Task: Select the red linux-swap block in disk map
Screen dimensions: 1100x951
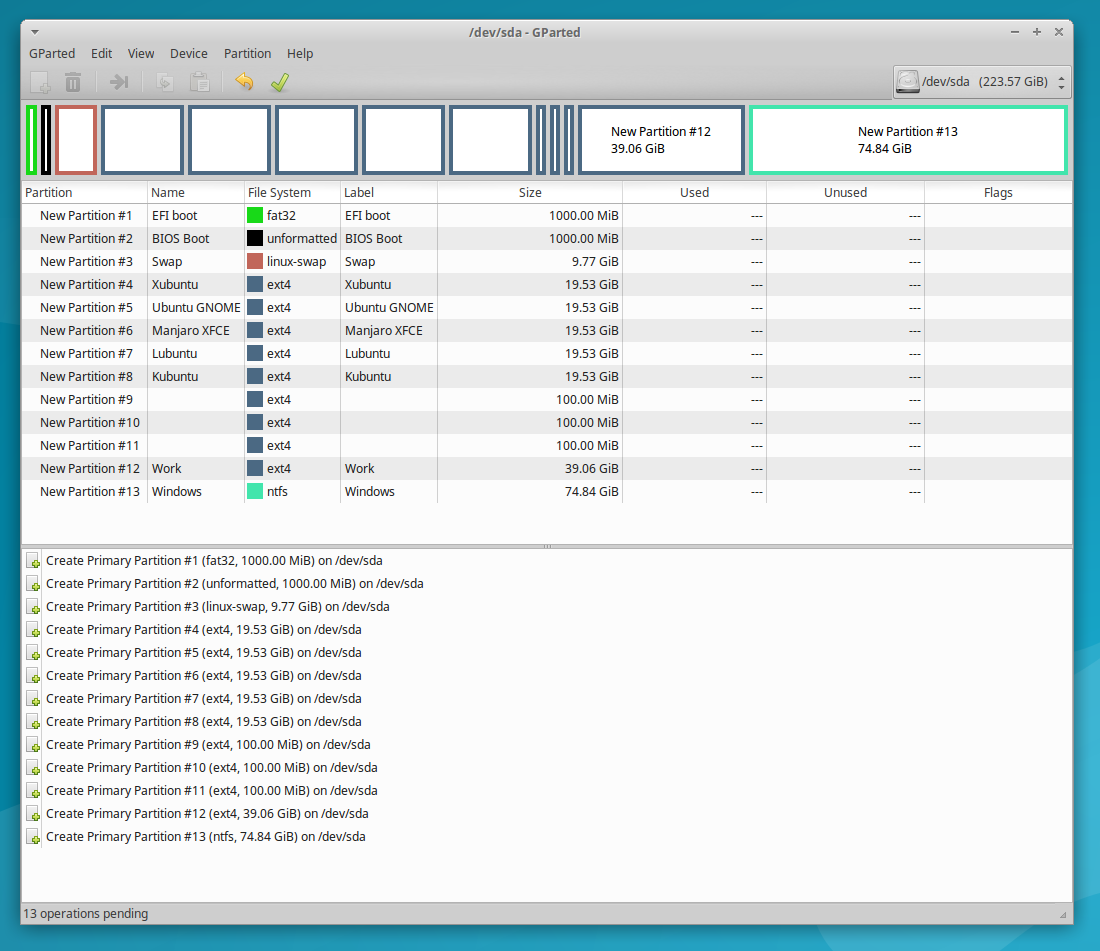Action: [x=76, y=140]
